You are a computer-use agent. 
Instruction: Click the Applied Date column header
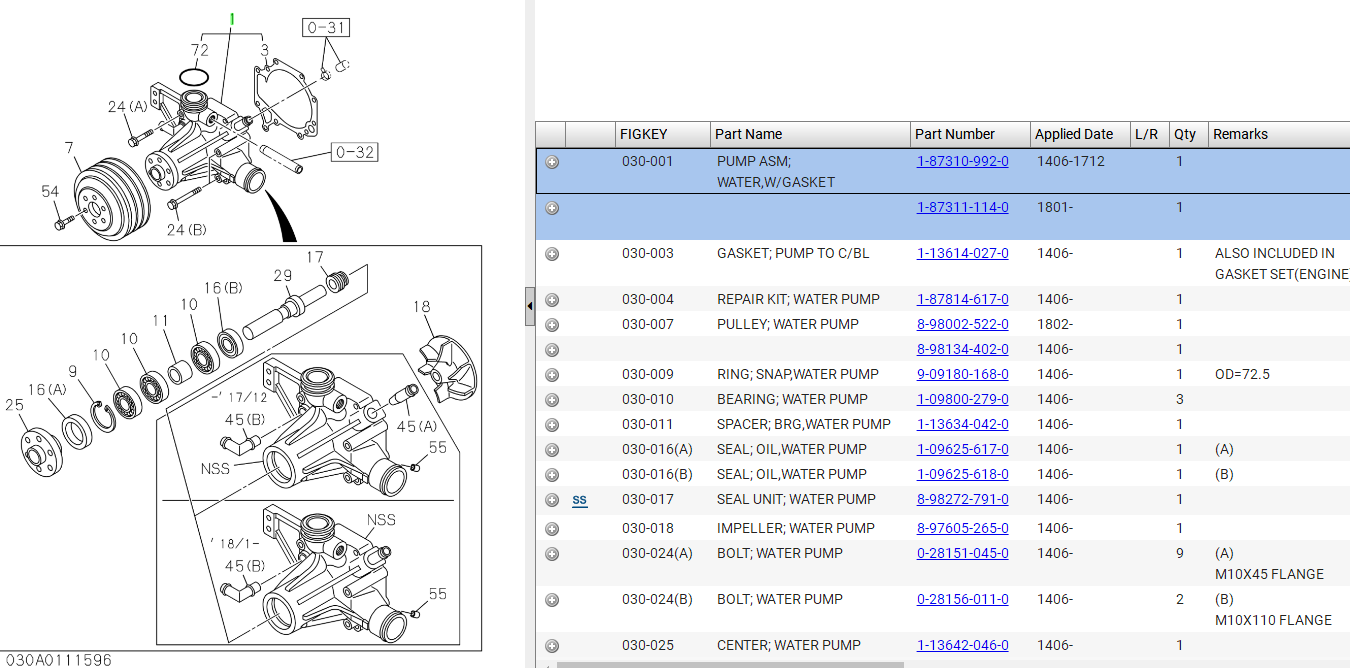(x=1073, y=134)
